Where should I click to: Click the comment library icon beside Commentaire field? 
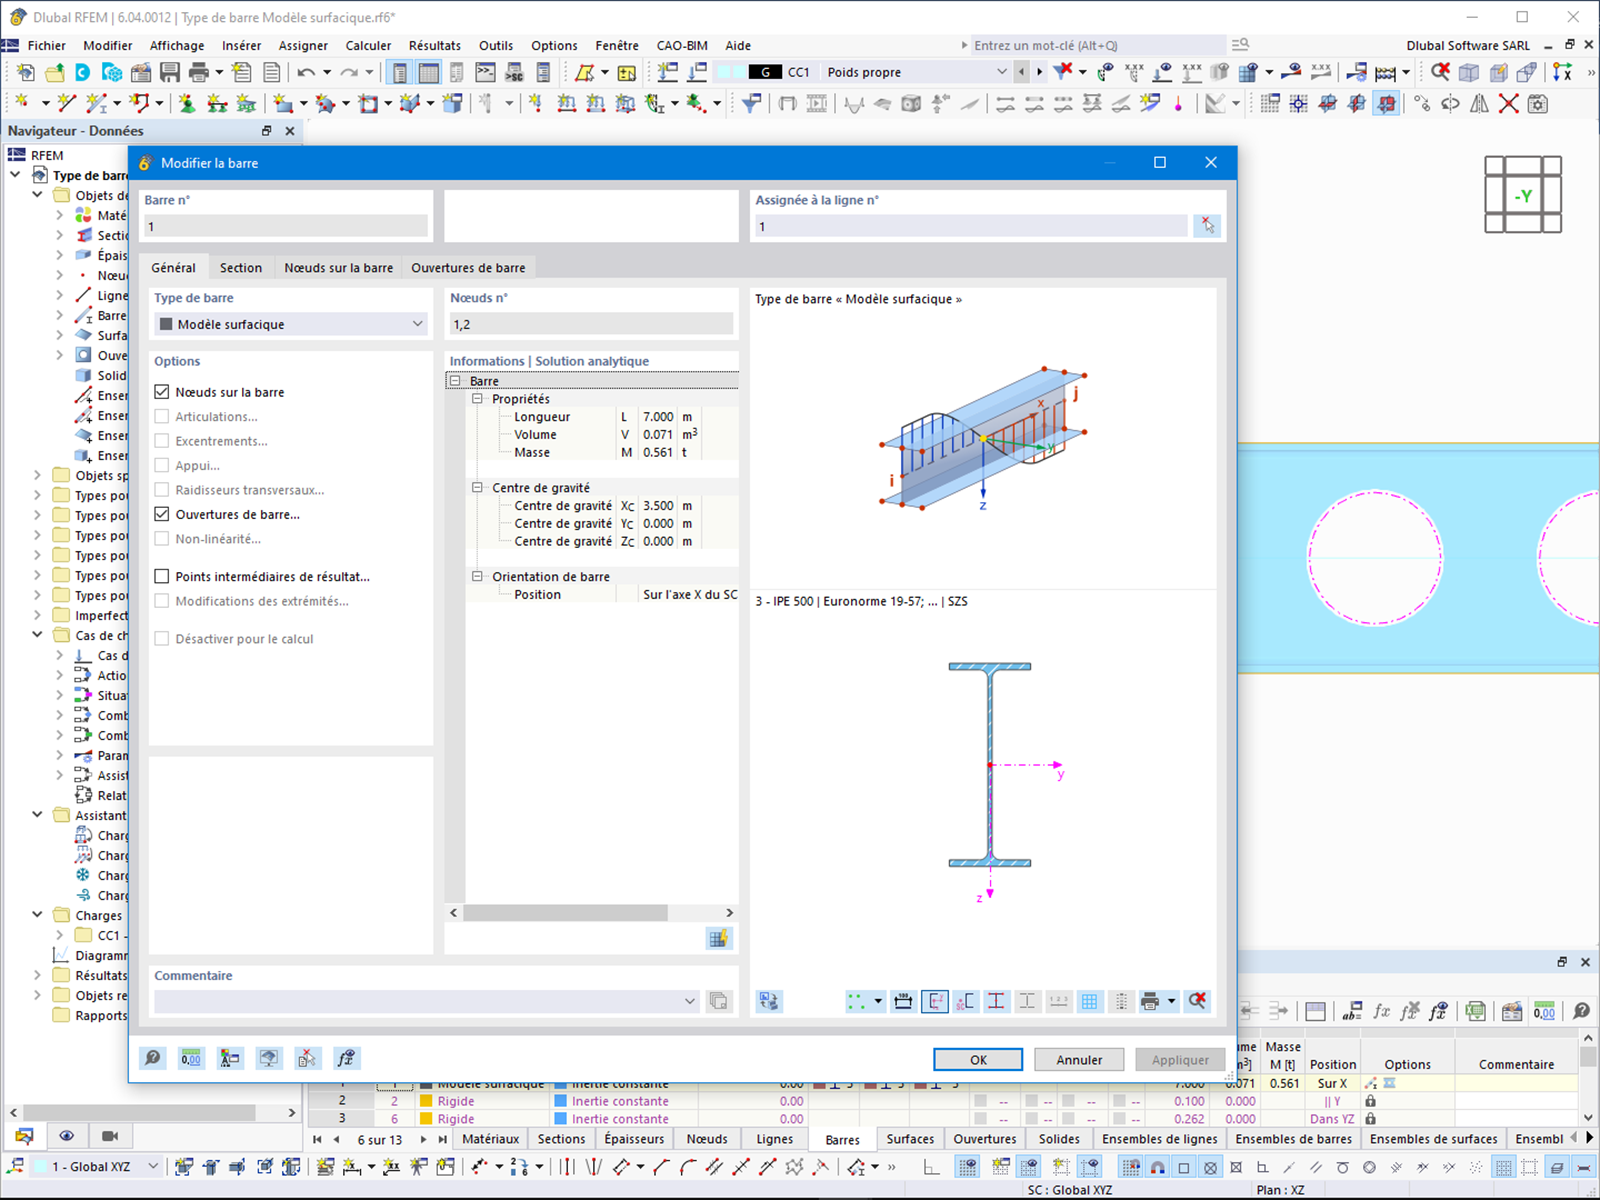[x=718, y=1001]
